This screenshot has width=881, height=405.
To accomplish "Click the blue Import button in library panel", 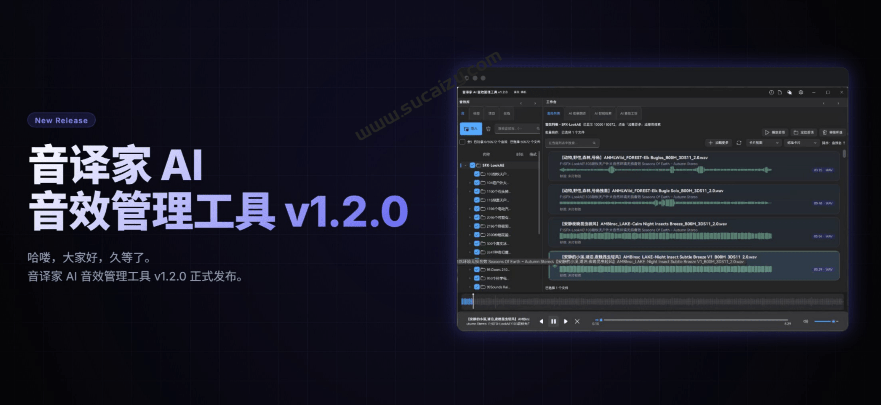I will [471, 129].
